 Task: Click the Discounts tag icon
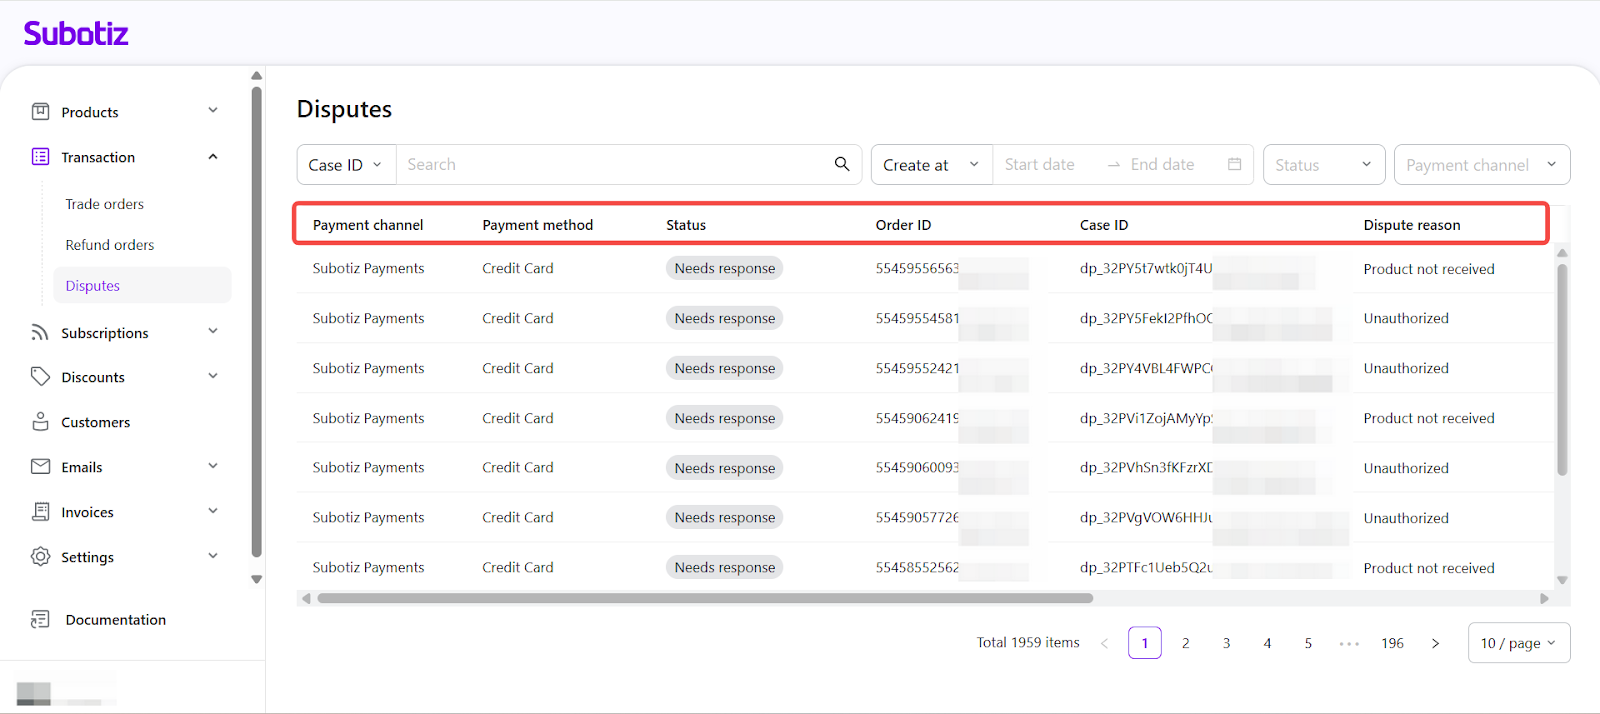pos(40,377)
